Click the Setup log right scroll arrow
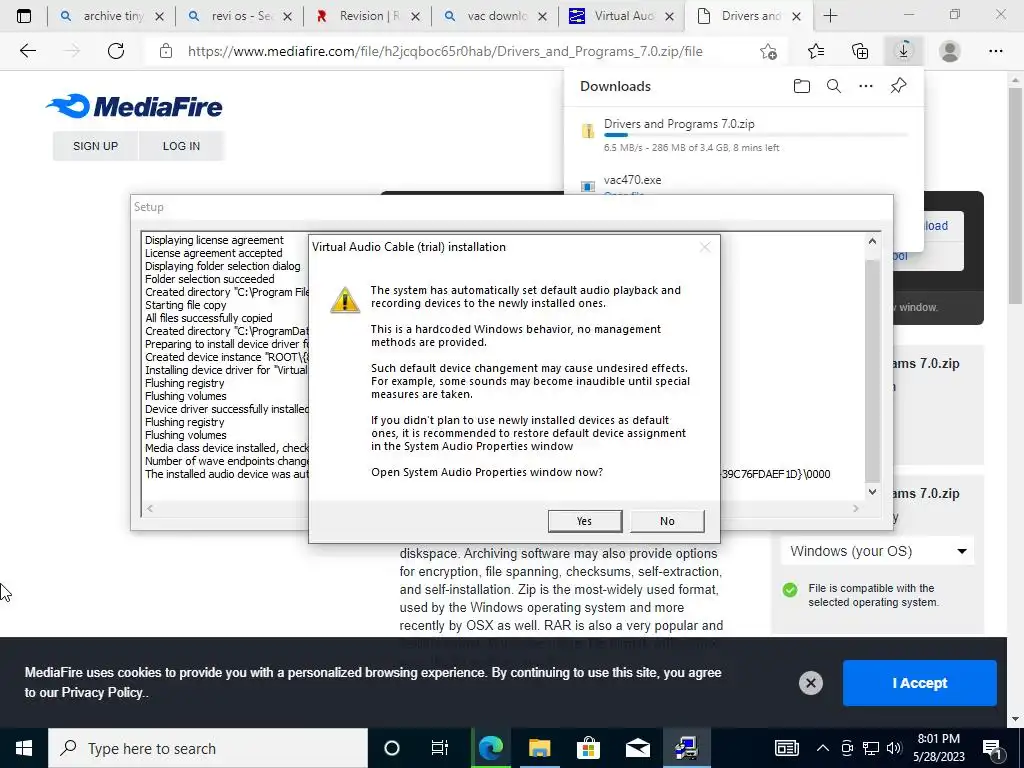The height and width of the screenshot is (768, 1024). click(856, 508)
